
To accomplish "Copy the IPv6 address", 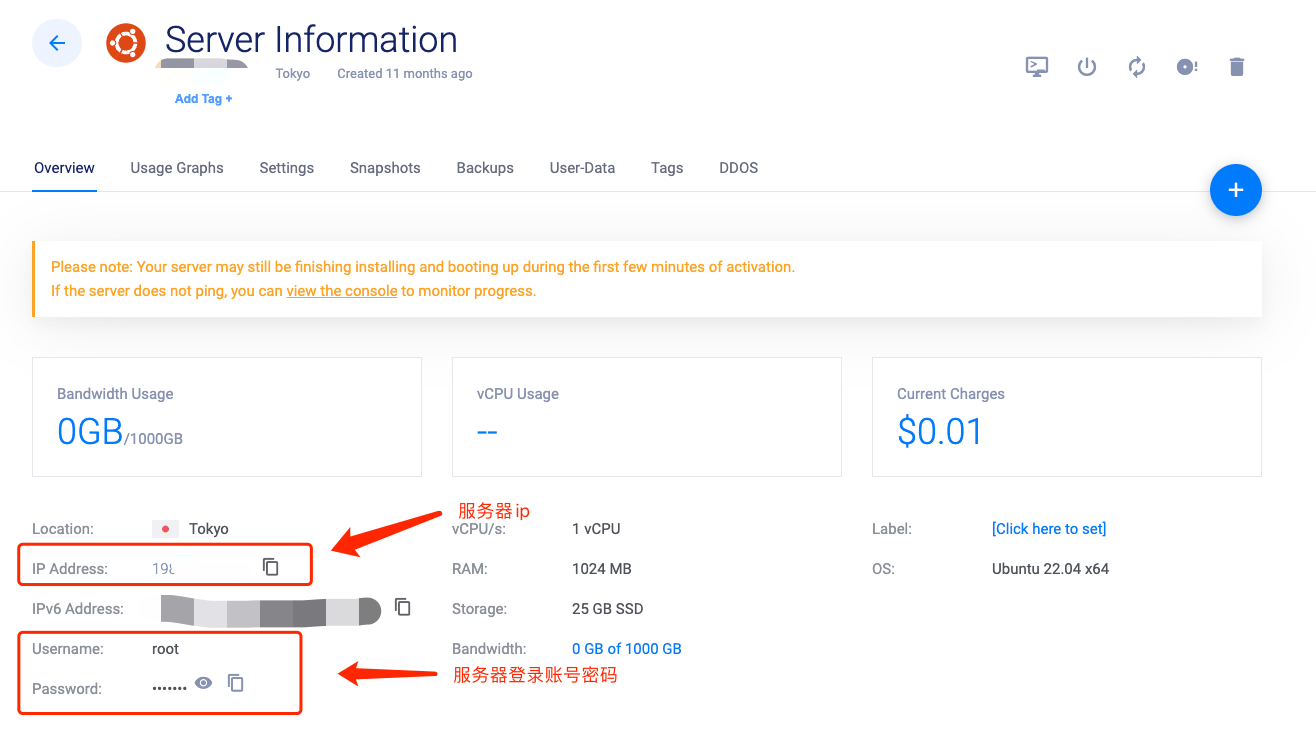I will (x=402, y=607).
